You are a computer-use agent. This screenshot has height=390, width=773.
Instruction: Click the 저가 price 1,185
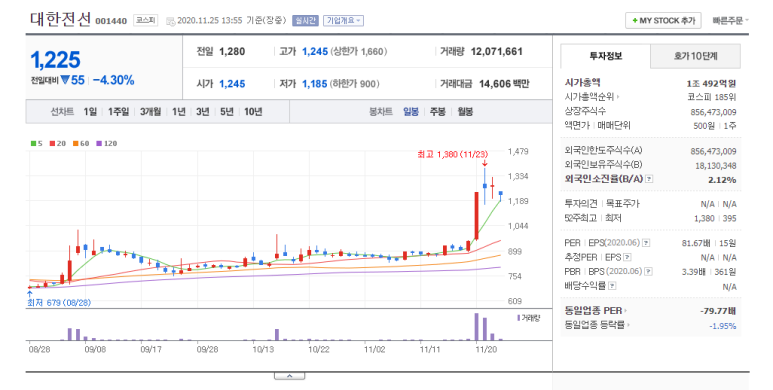point(315,84)
